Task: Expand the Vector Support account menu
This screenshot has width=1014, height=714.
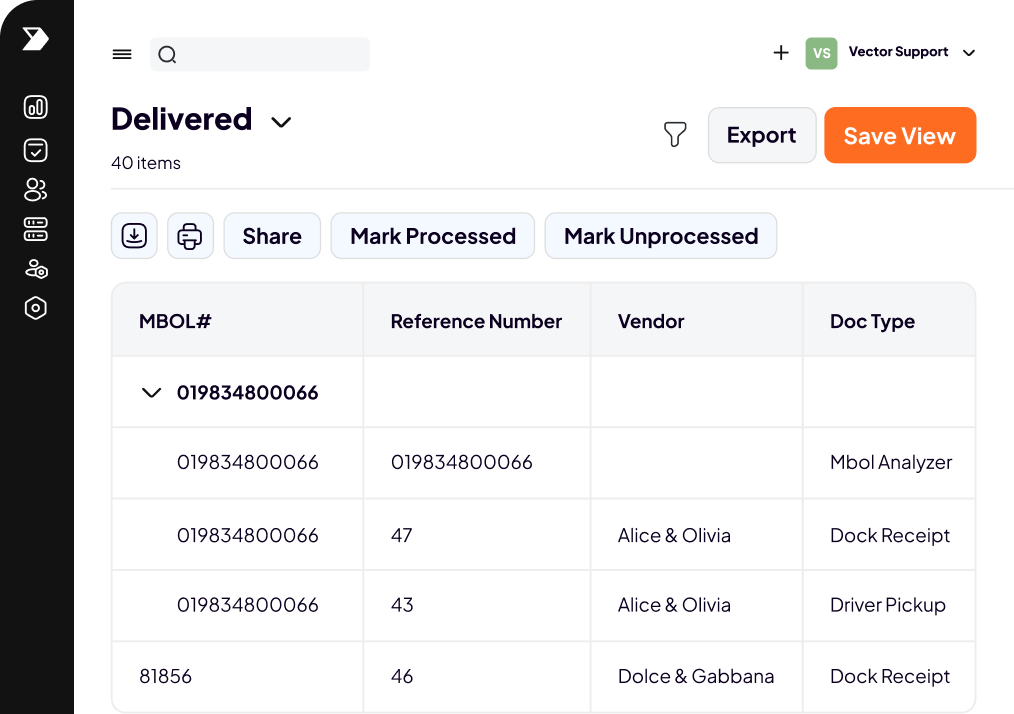Action: click(x=968, y=53)
